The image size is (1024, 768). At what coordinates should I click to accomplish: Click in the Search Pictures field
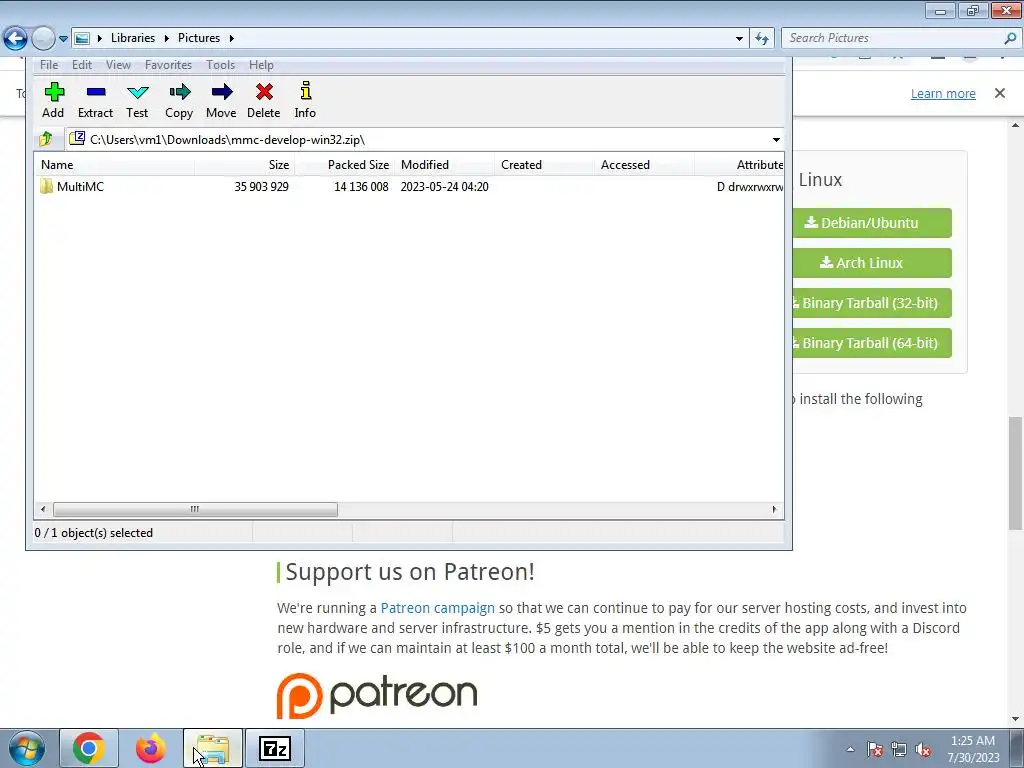pos(893,39)
